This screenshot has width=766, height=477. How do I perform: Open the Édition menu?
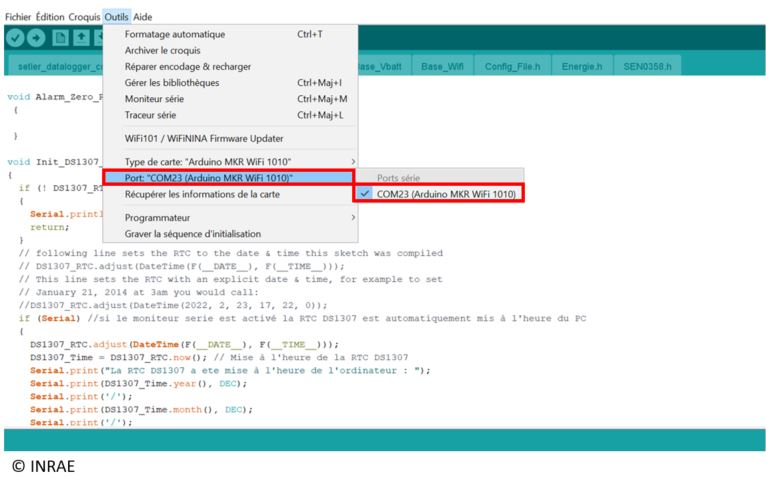pyautogui.click(x=50, y=17)
